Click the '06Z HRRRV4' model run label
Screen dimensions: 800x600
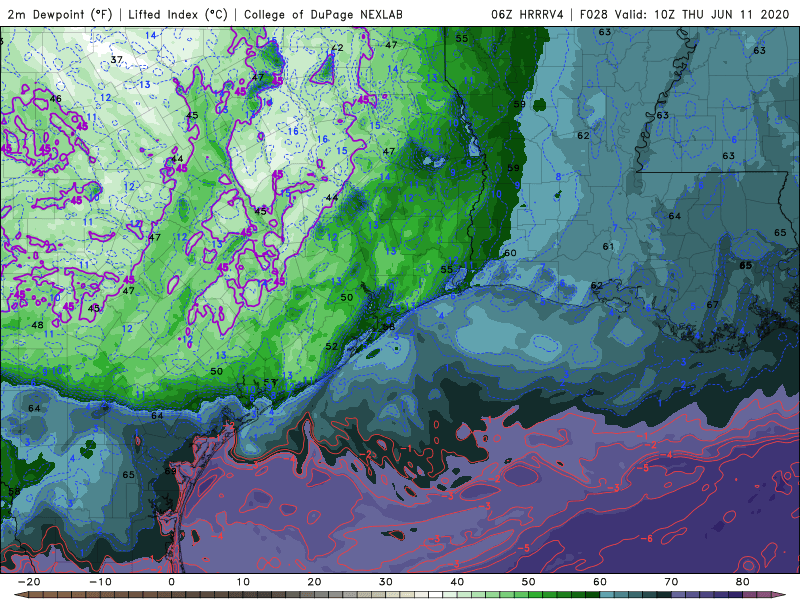coord(527,14)
